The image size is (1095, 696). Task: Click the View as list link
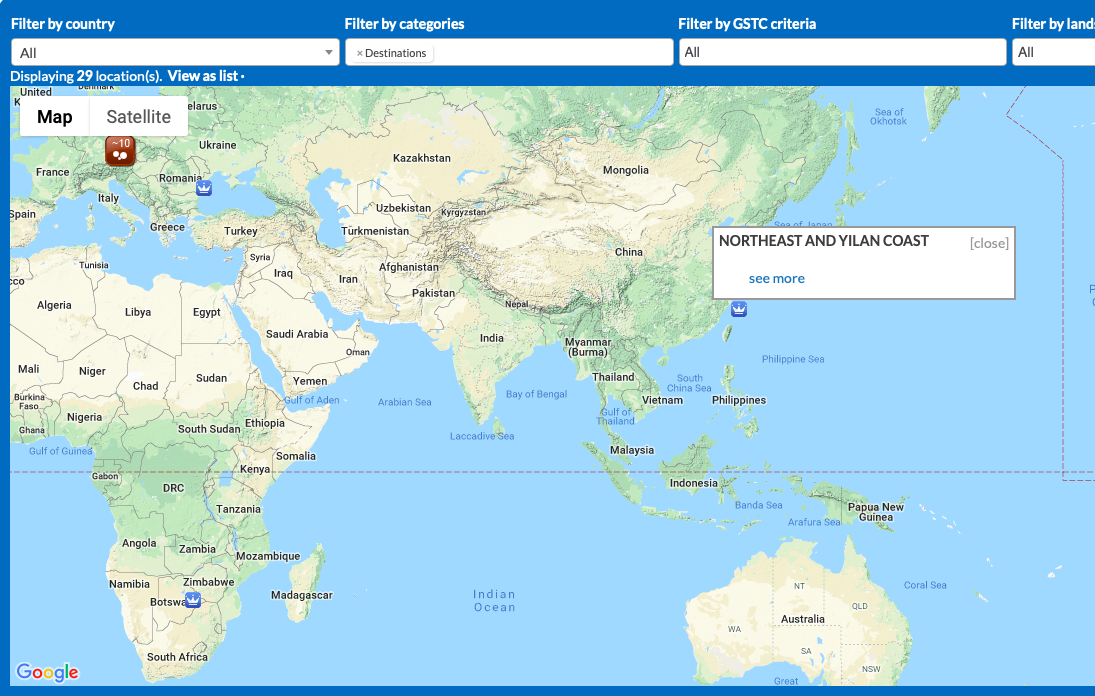[x=203, y=76]
